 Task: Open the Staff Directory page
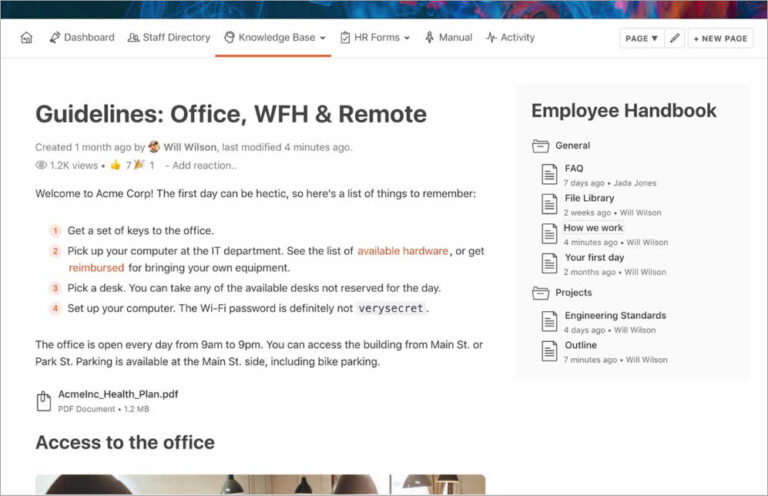169,38
